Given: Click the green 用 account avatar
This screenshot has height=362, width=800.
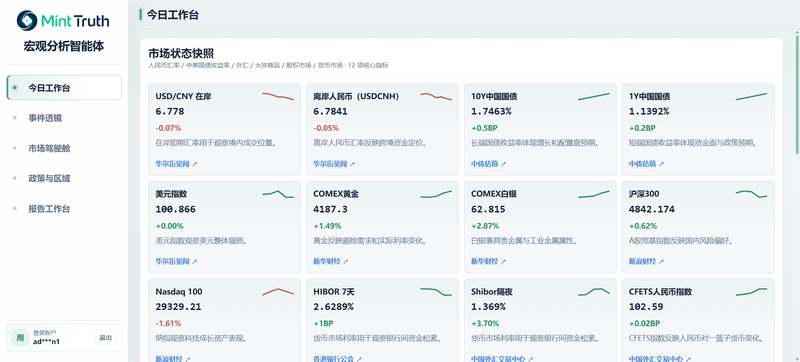Looking at the screenshot, I should 20,338.
